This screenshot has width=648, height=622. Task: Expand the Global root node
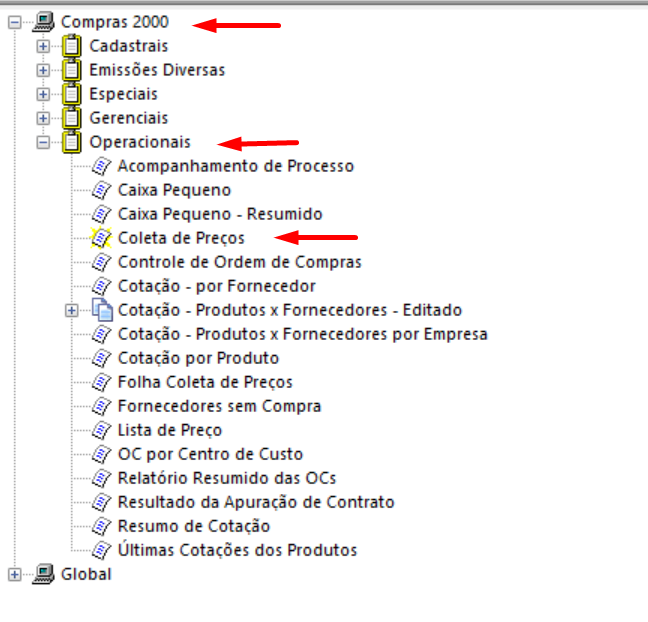coord(15,574)
